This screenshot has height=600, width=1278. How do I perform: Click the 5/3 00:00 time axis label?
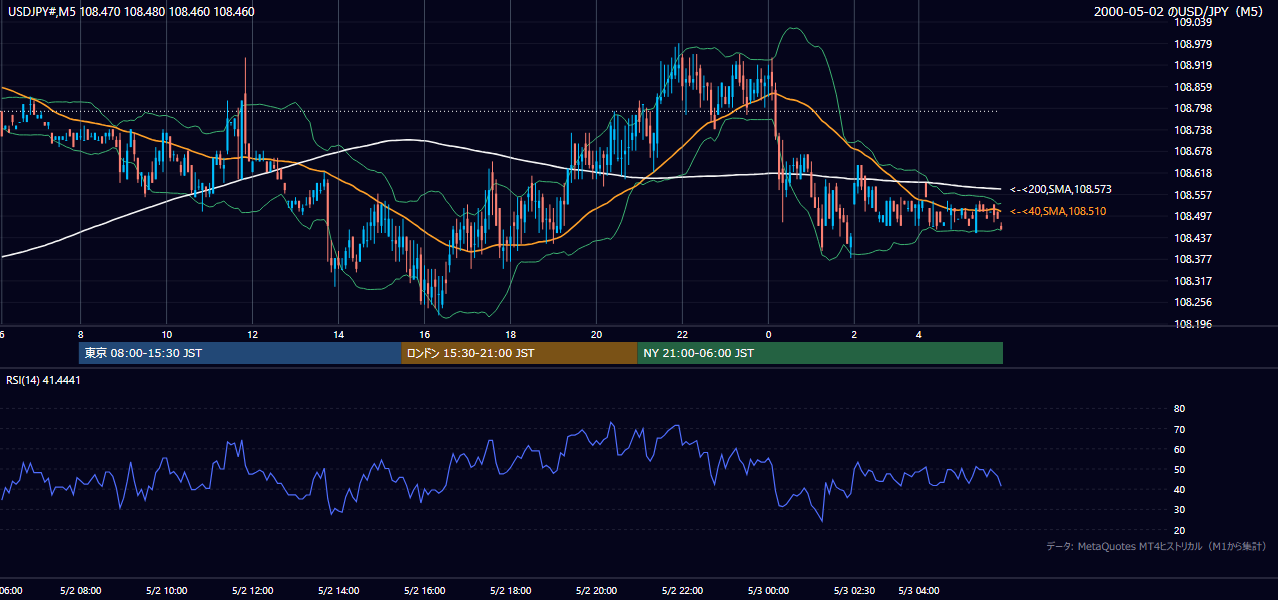point(769,591)
